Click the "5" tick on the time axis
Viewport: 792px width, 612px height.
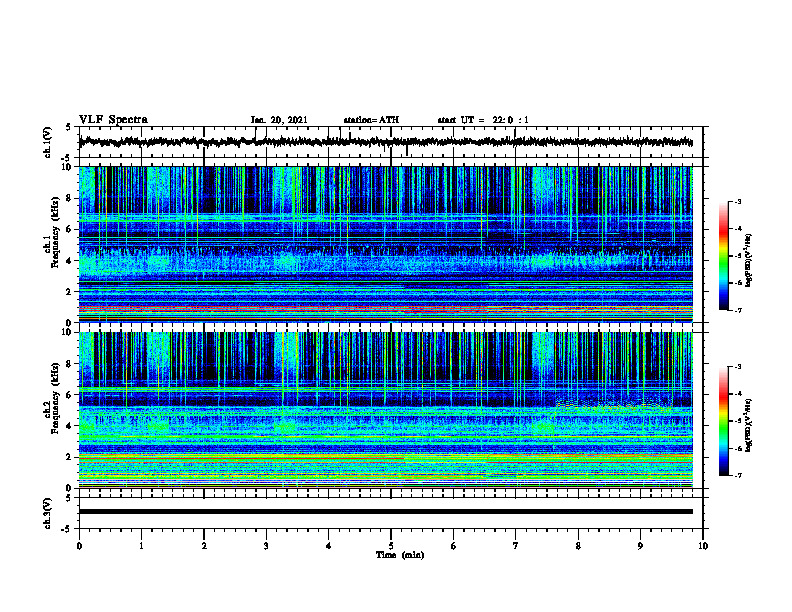click(391, 546)
